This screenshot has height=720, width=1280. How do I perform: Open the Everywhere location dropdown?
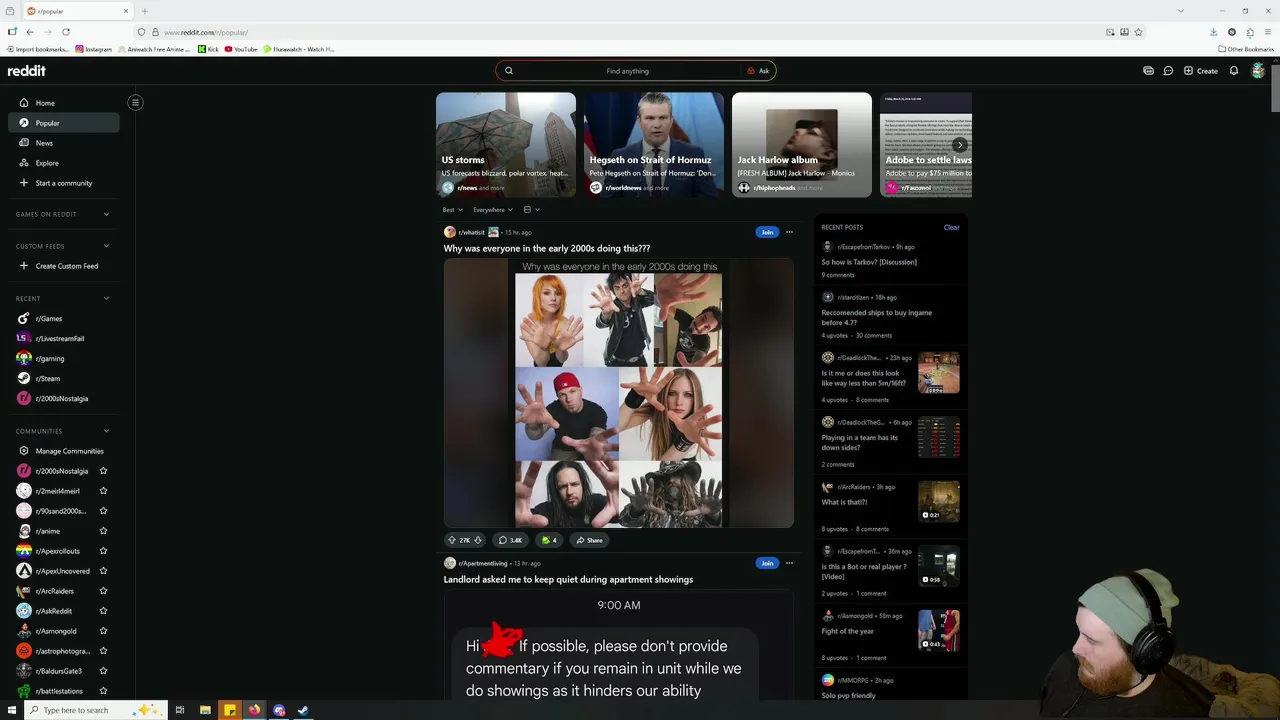(492, 210)
